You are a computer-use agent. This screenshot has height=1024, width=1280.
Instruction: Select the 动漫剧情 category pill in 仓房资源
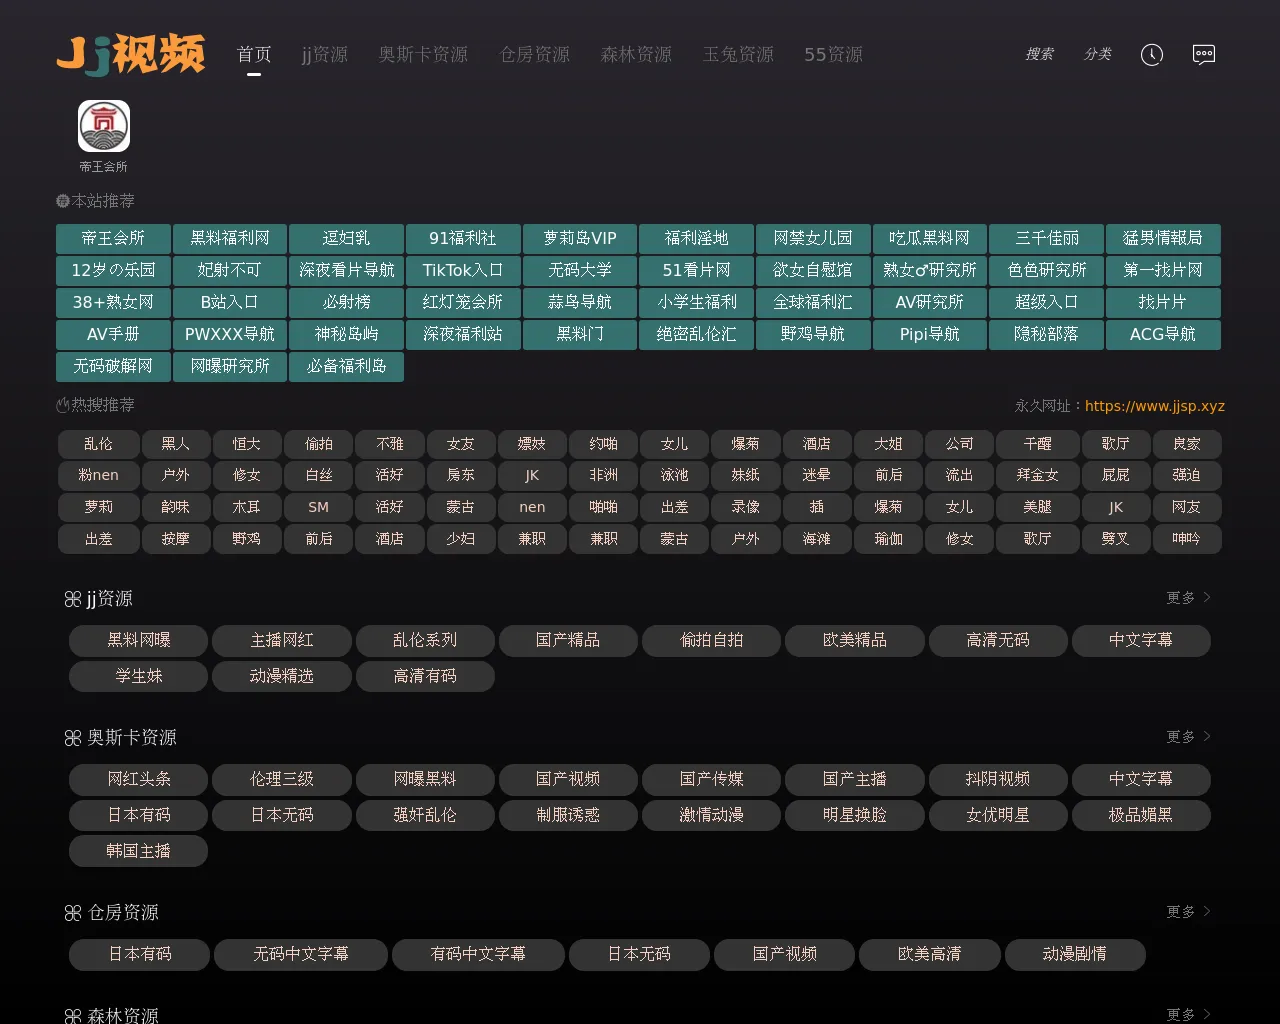point(1075,954)
